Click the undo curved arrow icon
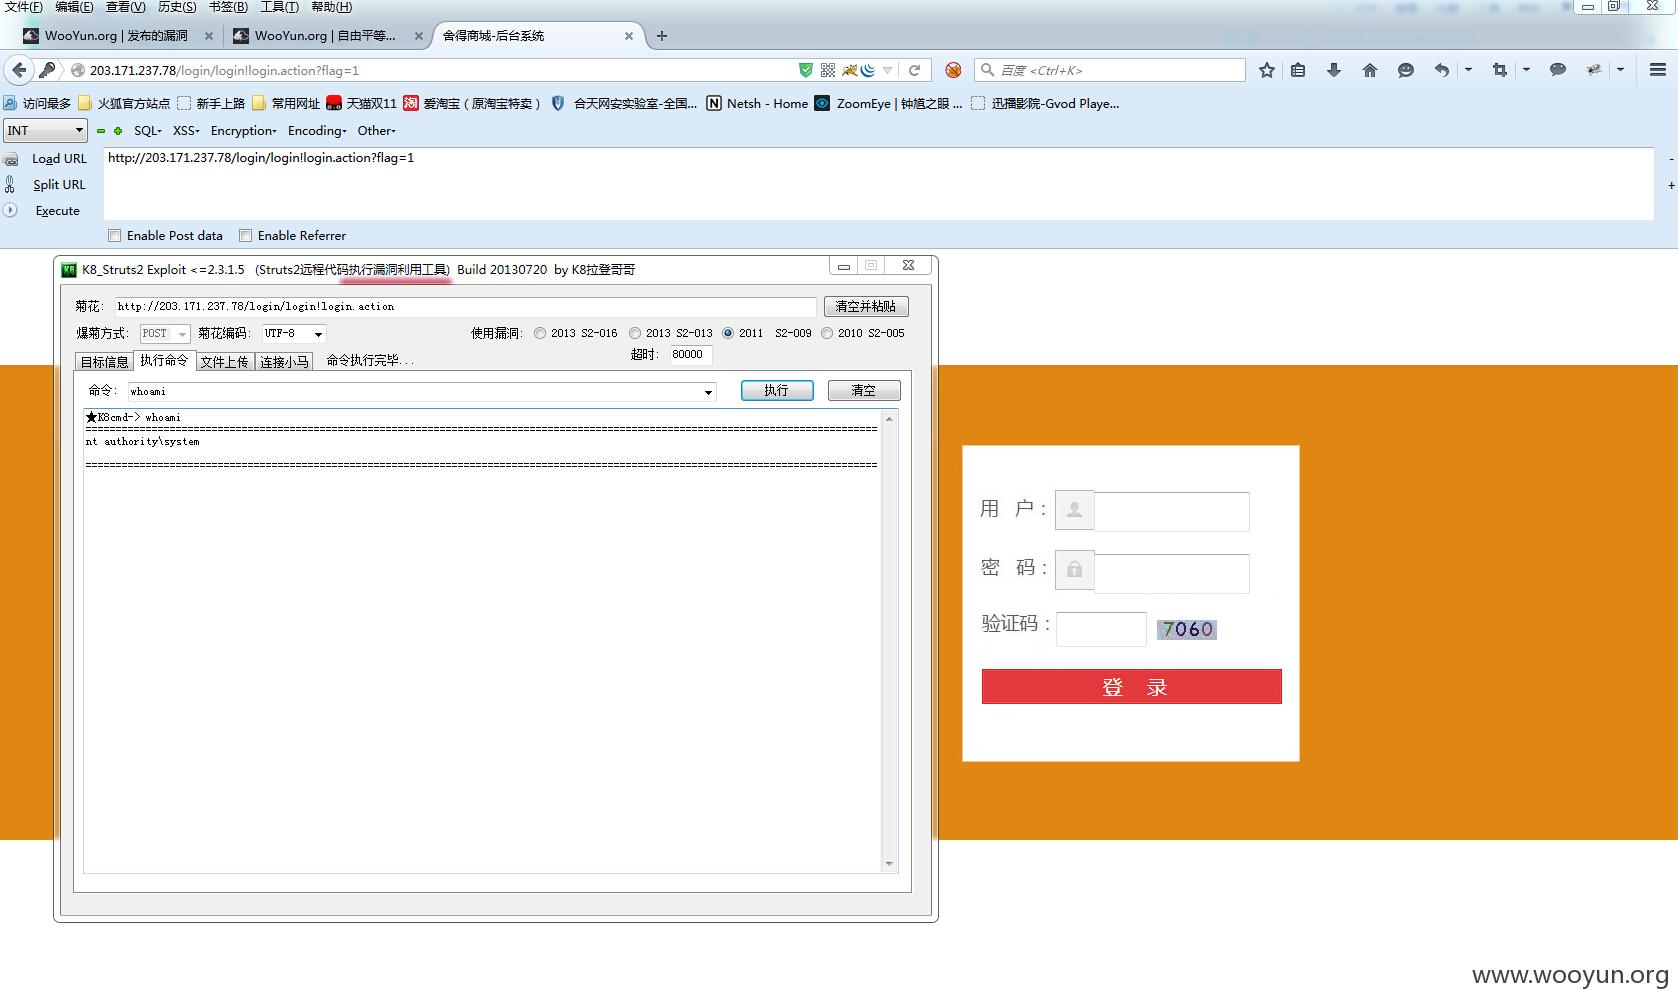 click(x=1441, y=70)
